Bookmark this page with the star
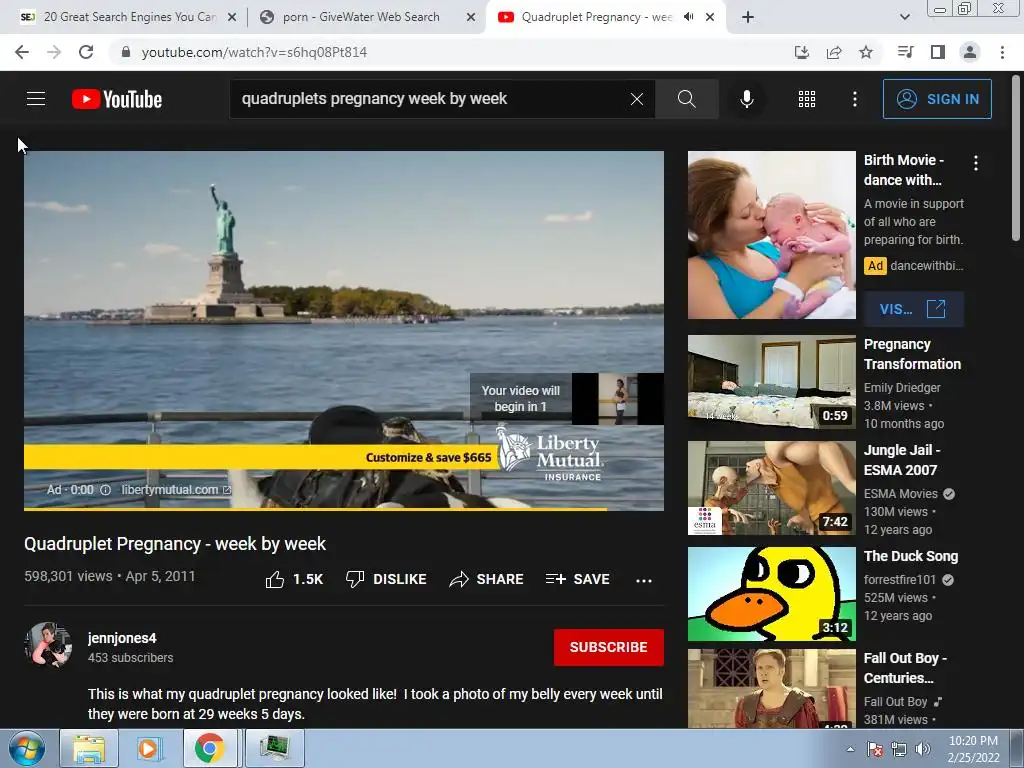Screen dimensions: 1024x768 click(866, 52)
